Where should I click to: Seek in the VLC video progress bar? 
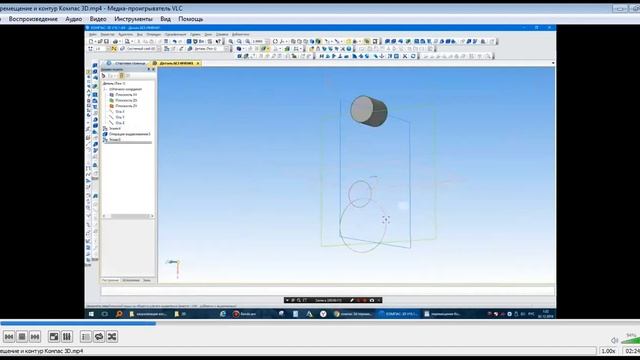pos(320,323)
